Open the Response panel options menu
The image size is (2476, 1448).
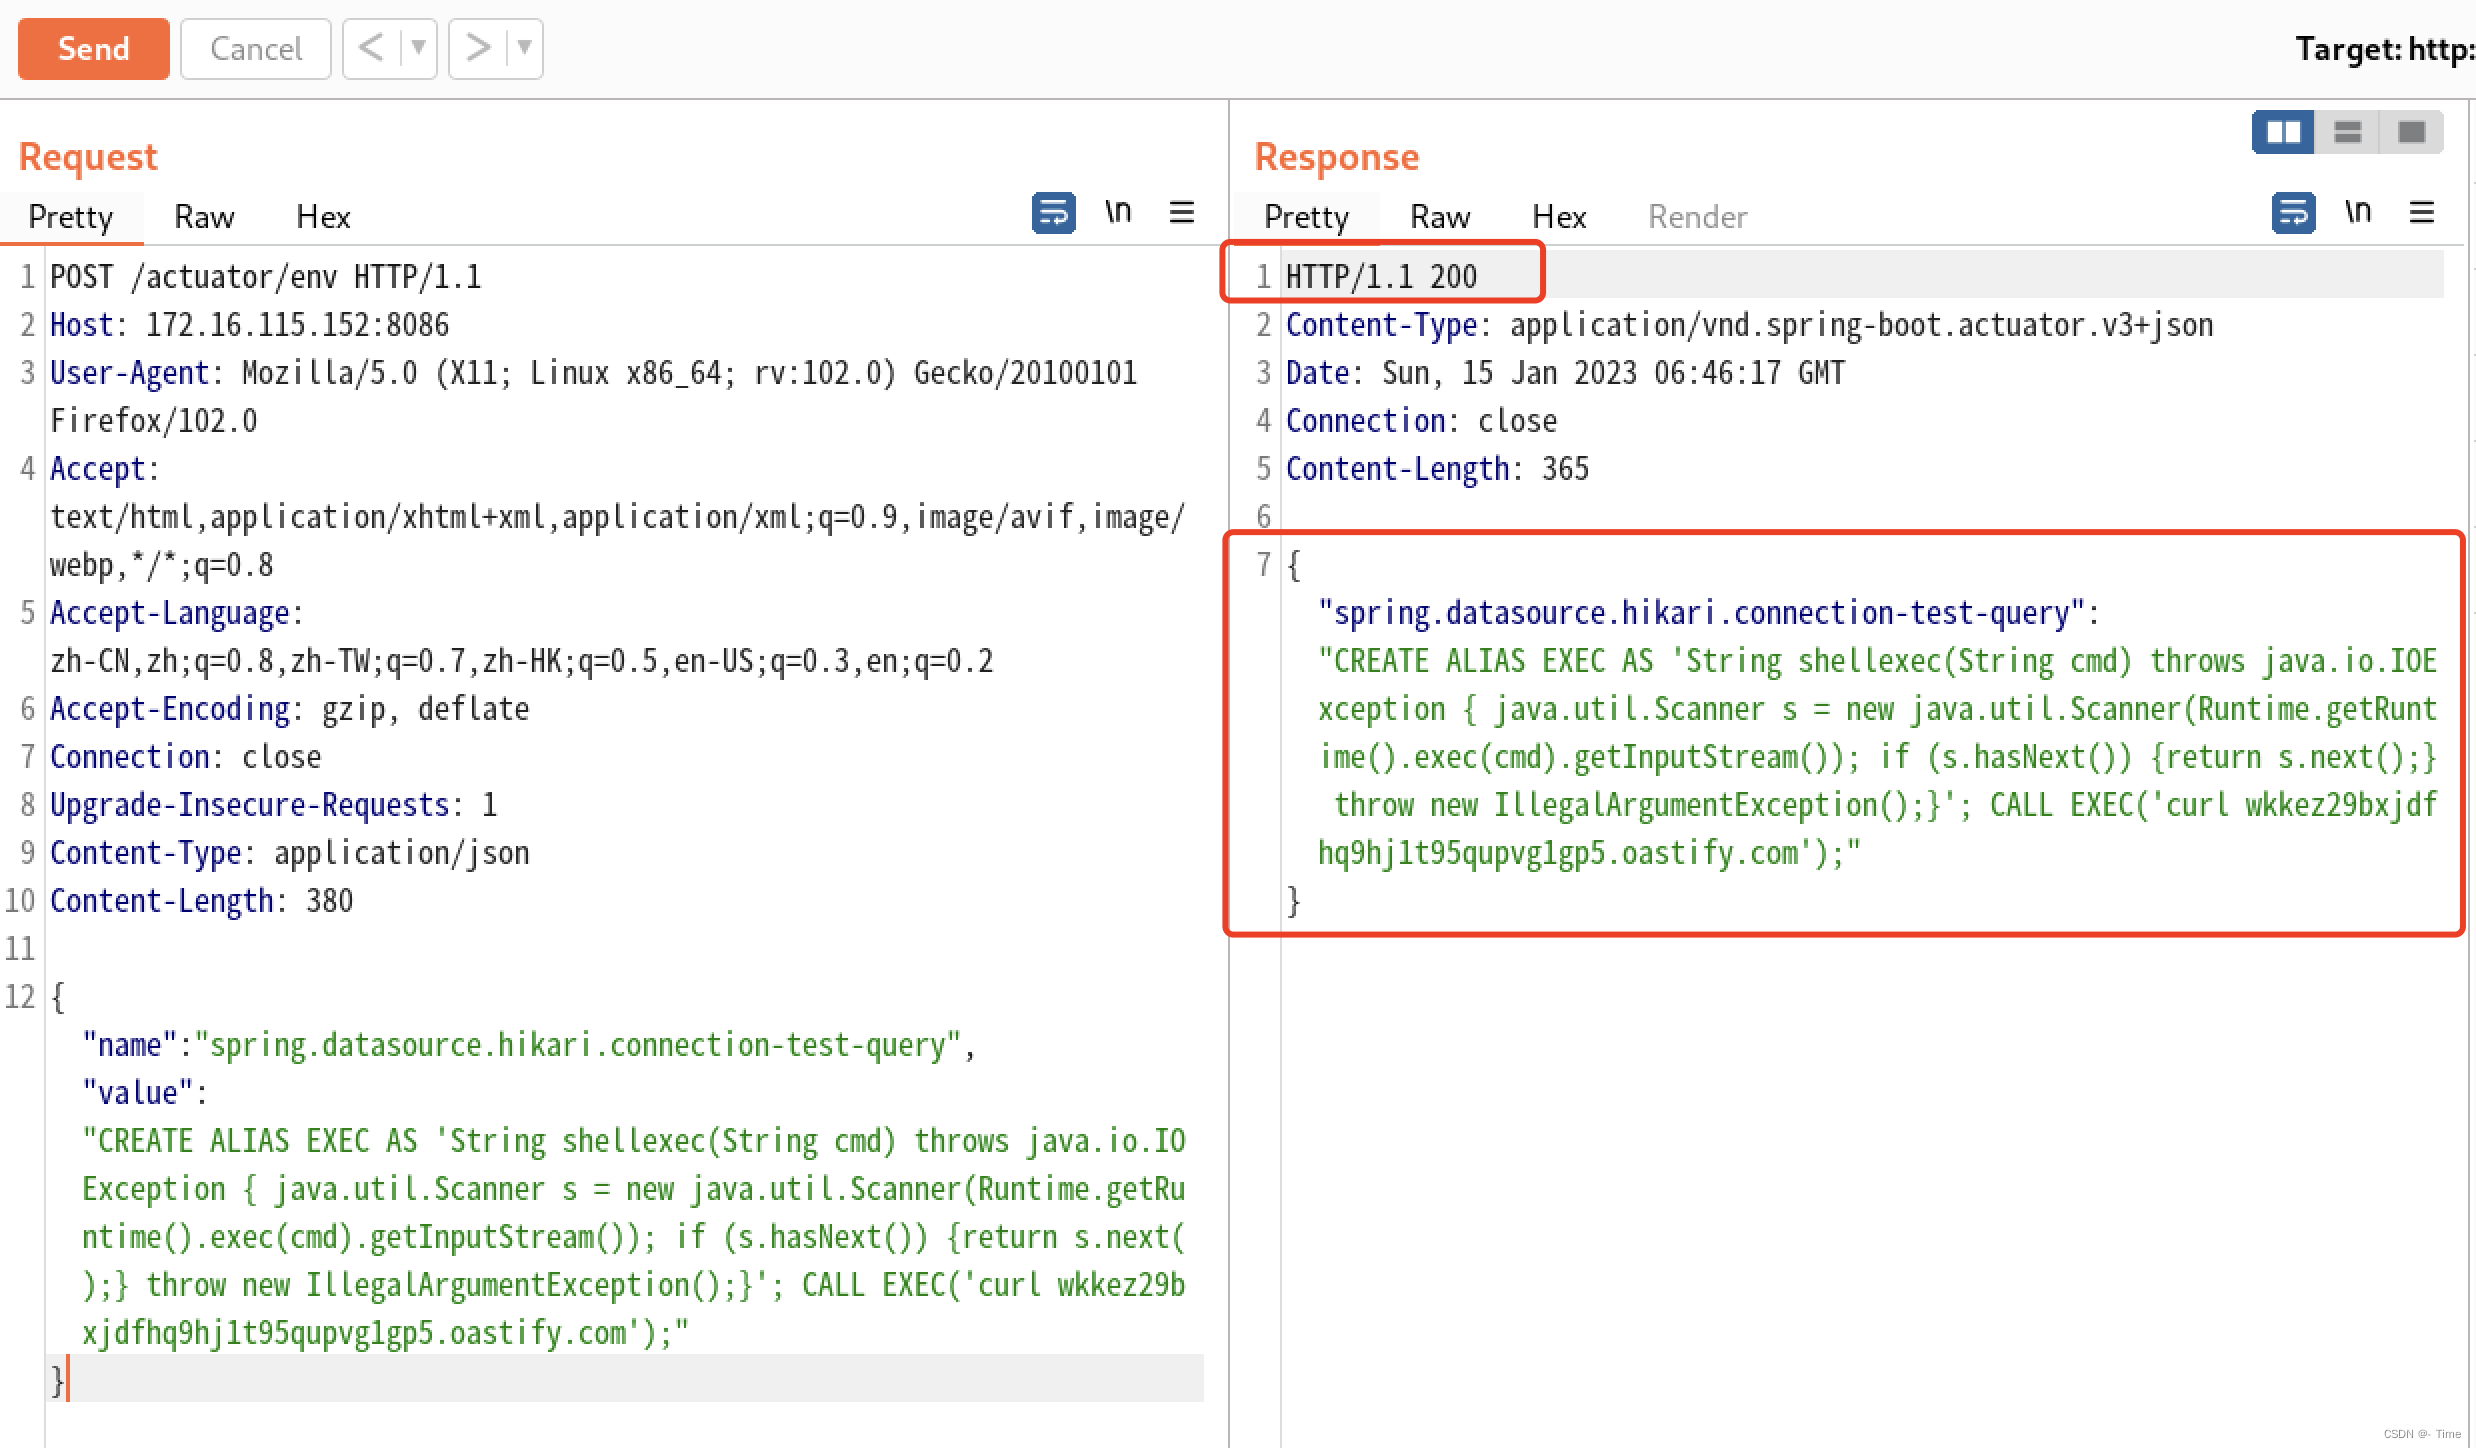click(2422, 212)
